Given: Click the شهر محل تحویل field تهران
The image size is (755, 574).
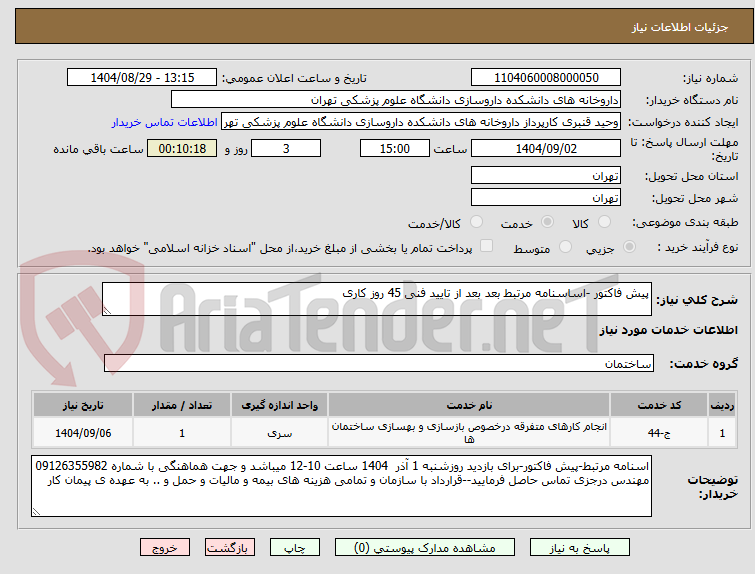Looking at the screenshot, I should click(x=546, y=197).
